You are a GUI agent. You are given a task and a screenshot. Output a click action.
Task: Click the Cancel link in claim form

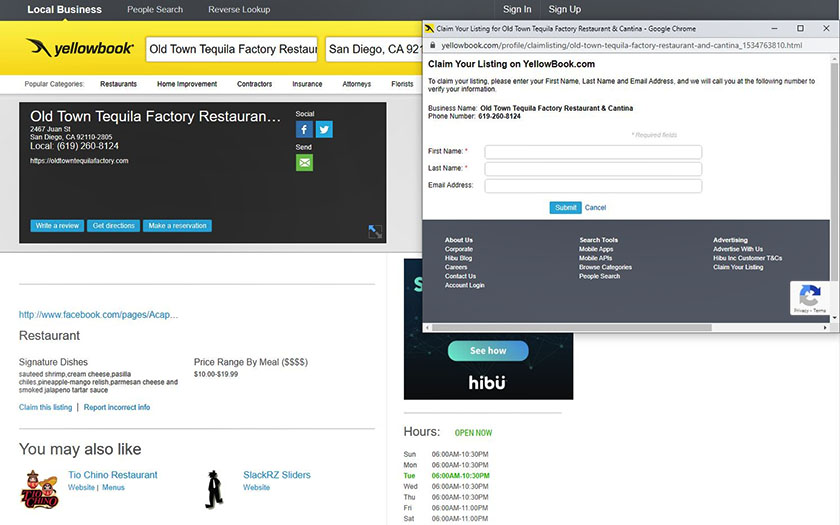click(x=595, y=208)
